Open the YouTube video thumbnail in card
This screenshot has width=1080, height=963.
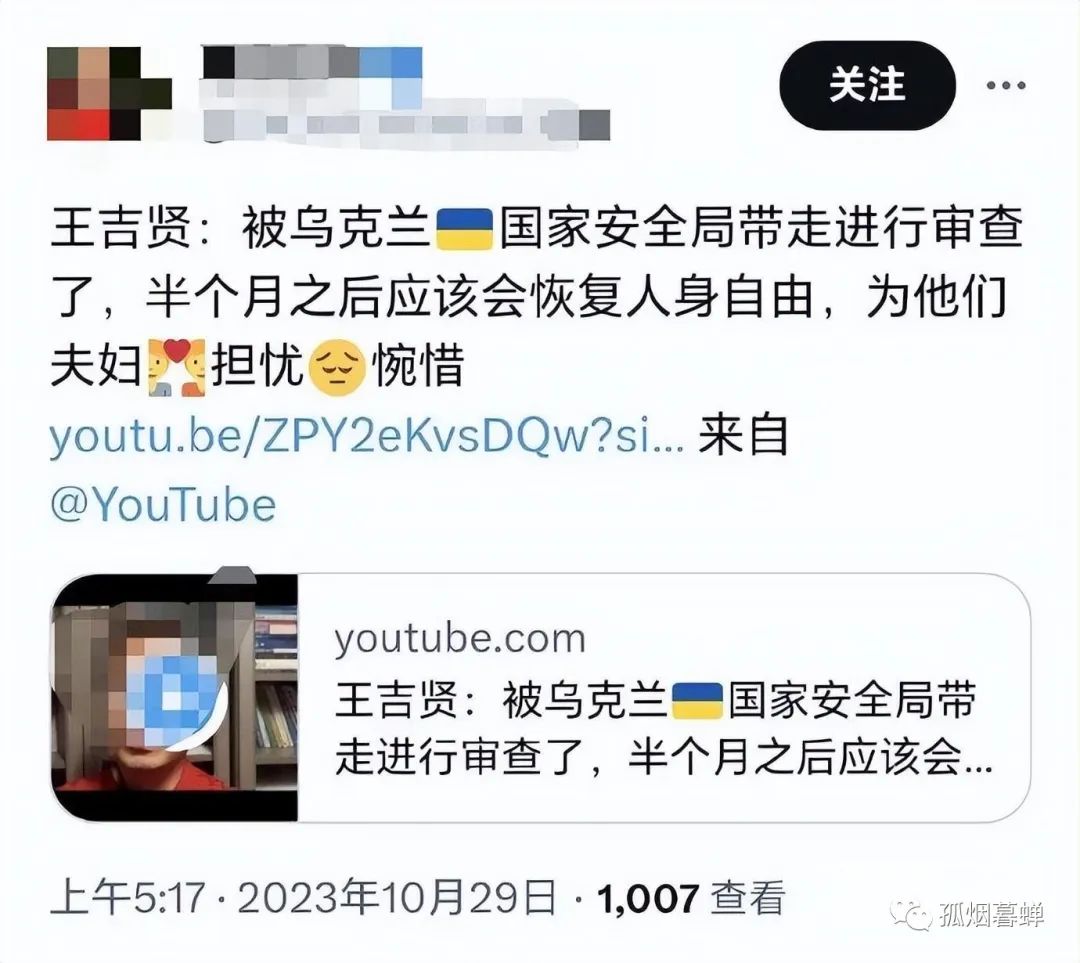coord(175,698)
